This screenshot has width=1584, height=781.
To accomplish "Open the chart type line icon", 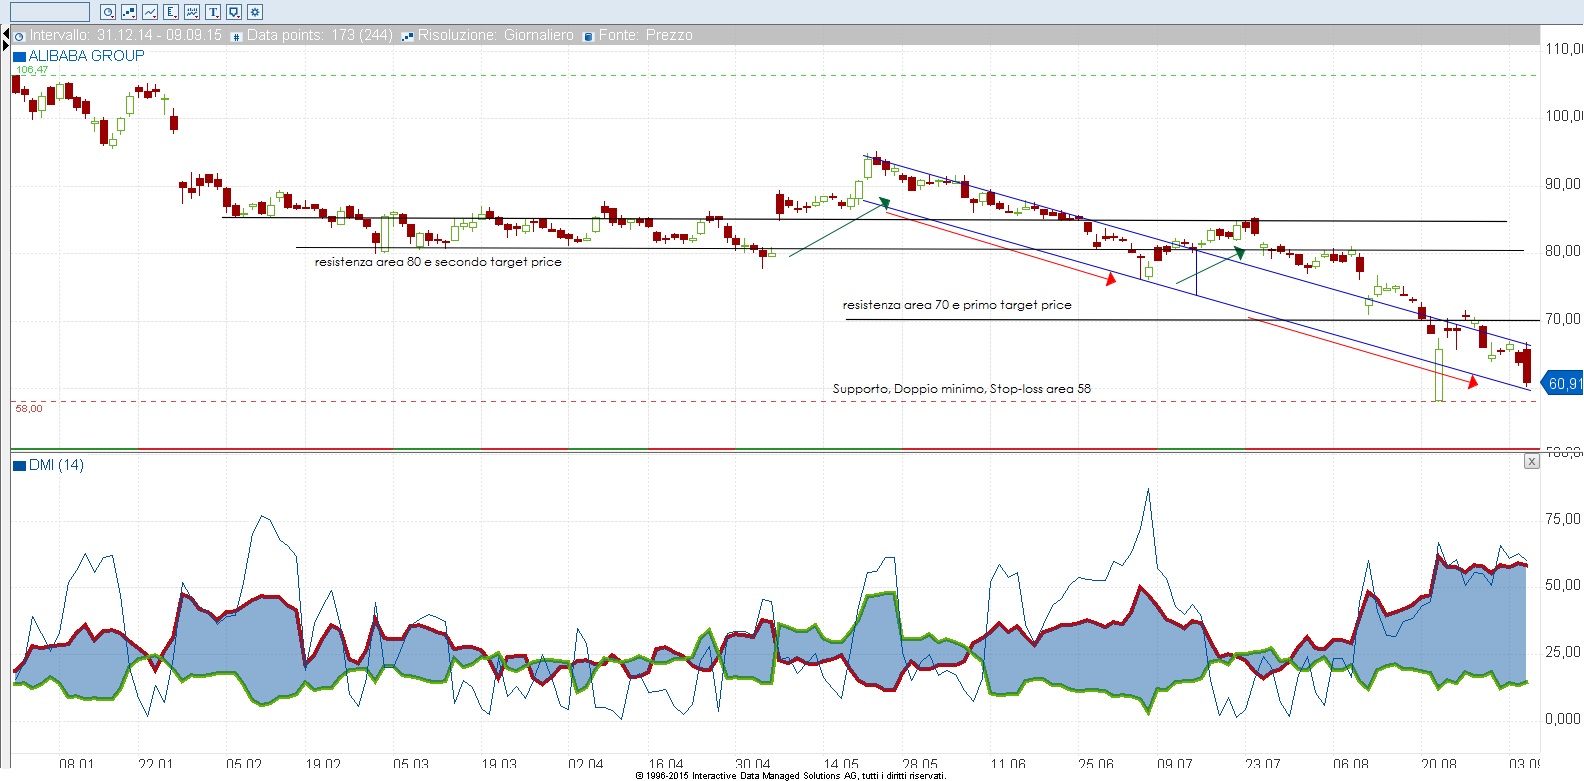I will (150, 12).
